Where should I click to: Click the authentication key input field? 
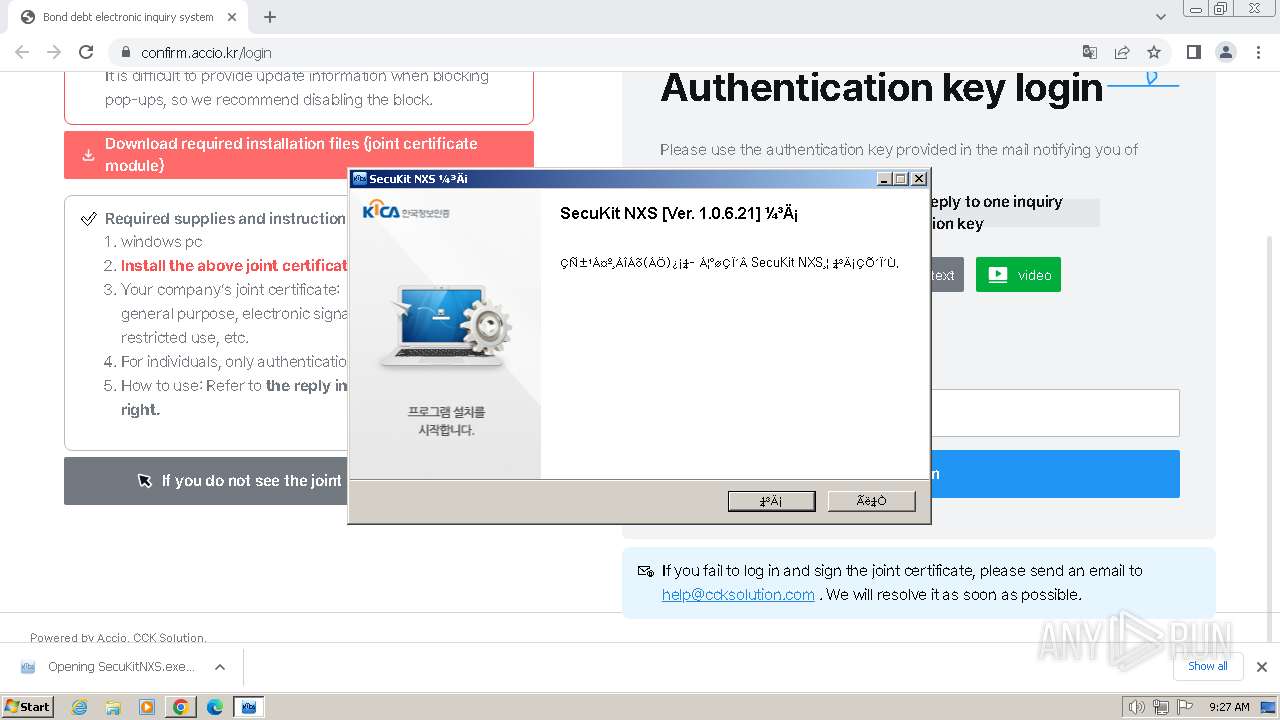1055,413
